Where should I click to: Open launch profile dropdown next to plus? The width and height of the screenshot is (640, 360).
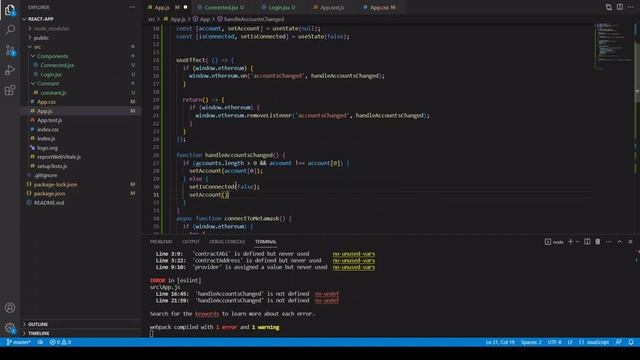578,242
